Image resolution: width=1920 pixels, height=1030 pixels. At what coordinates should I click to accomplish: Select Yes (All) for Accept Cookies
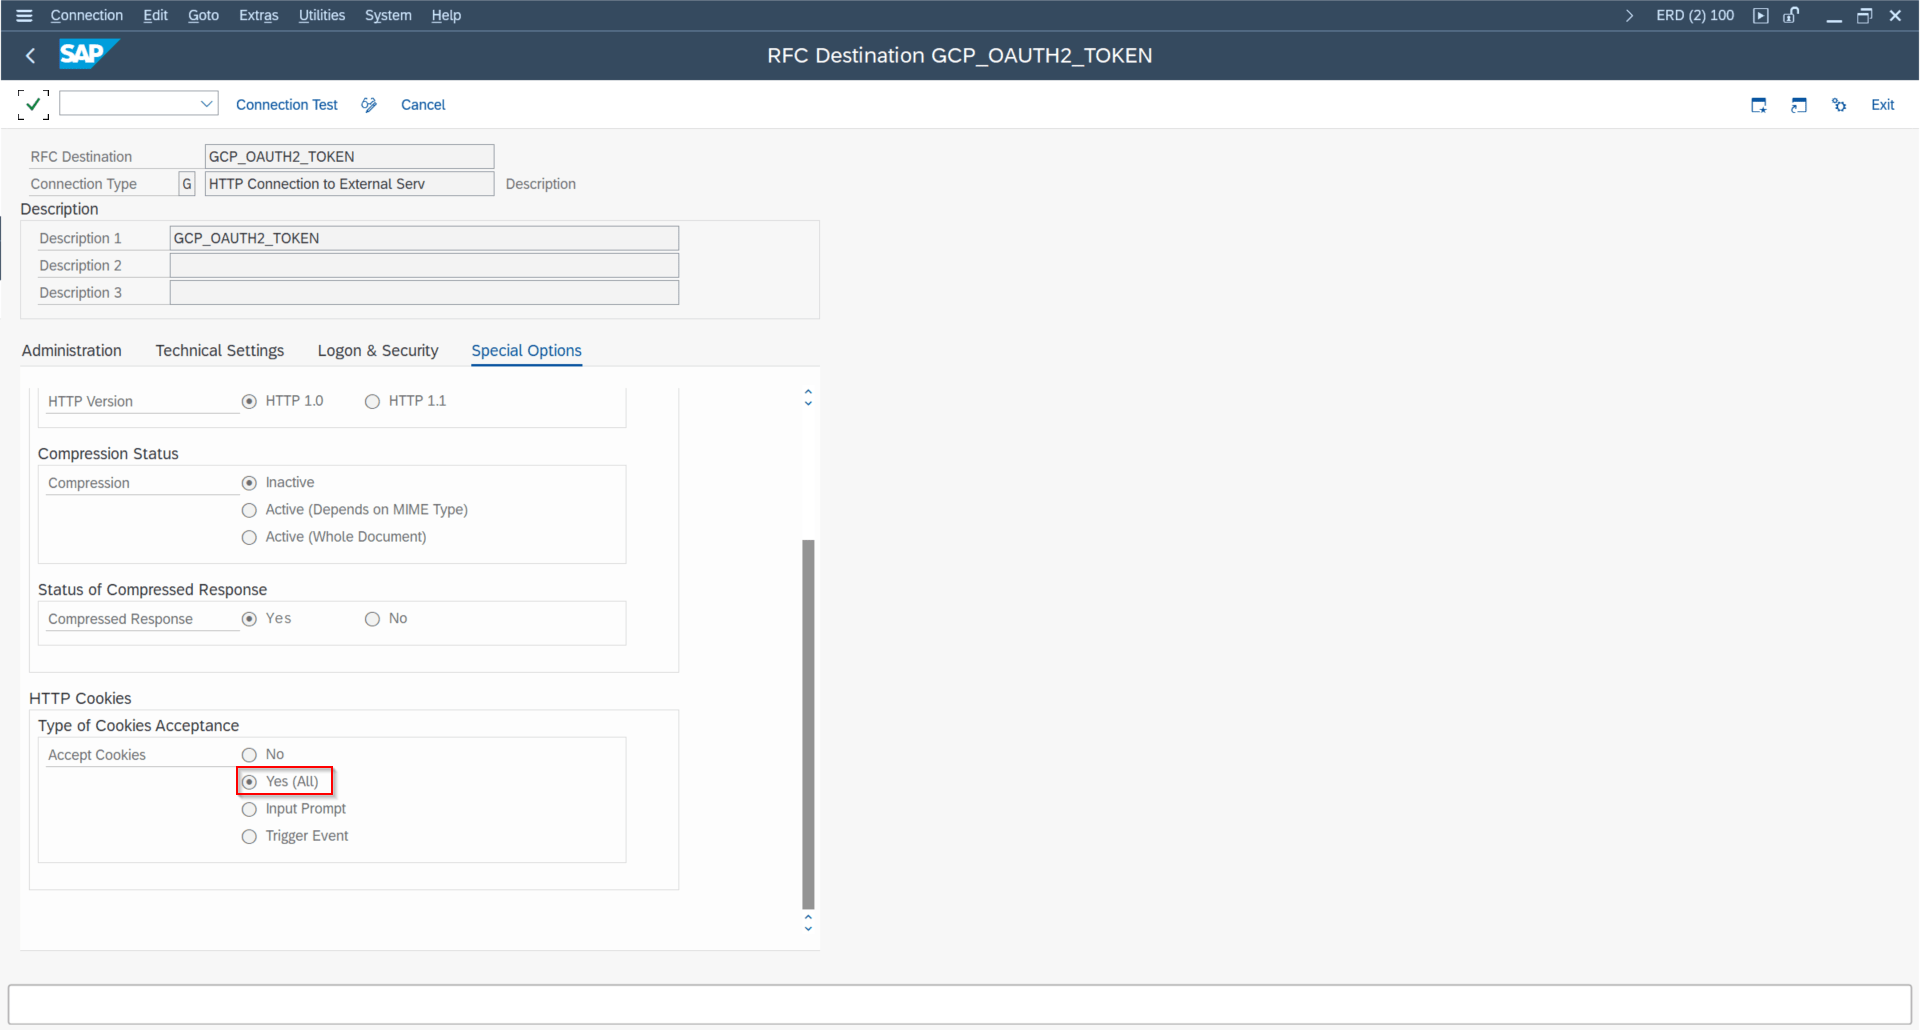249,782
